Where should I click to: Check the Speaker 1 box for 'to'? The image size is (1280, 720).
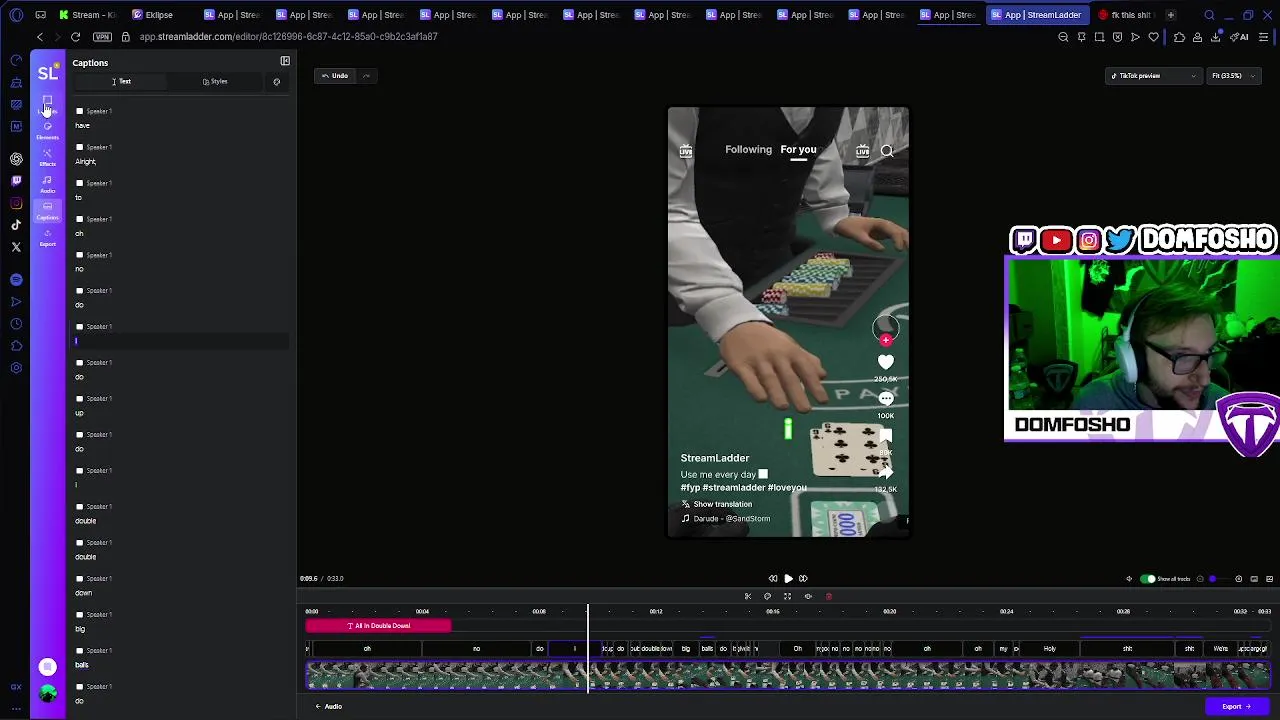pyautogui.click(x=79, y=183)
